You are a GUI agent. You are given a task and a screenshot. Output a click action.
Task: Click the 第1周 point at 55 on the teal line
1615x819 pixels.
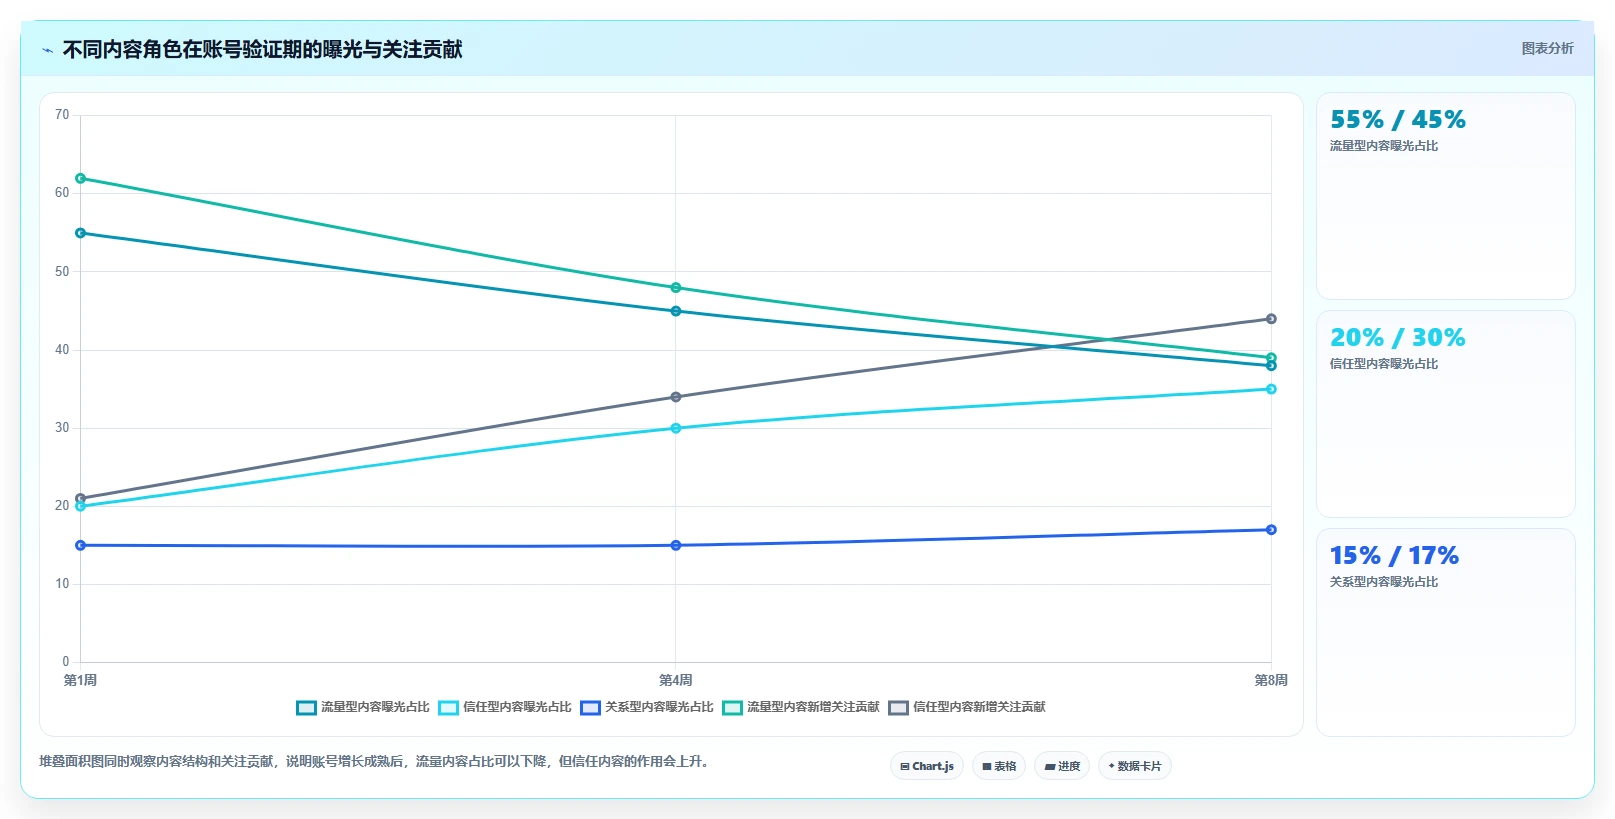81,233
